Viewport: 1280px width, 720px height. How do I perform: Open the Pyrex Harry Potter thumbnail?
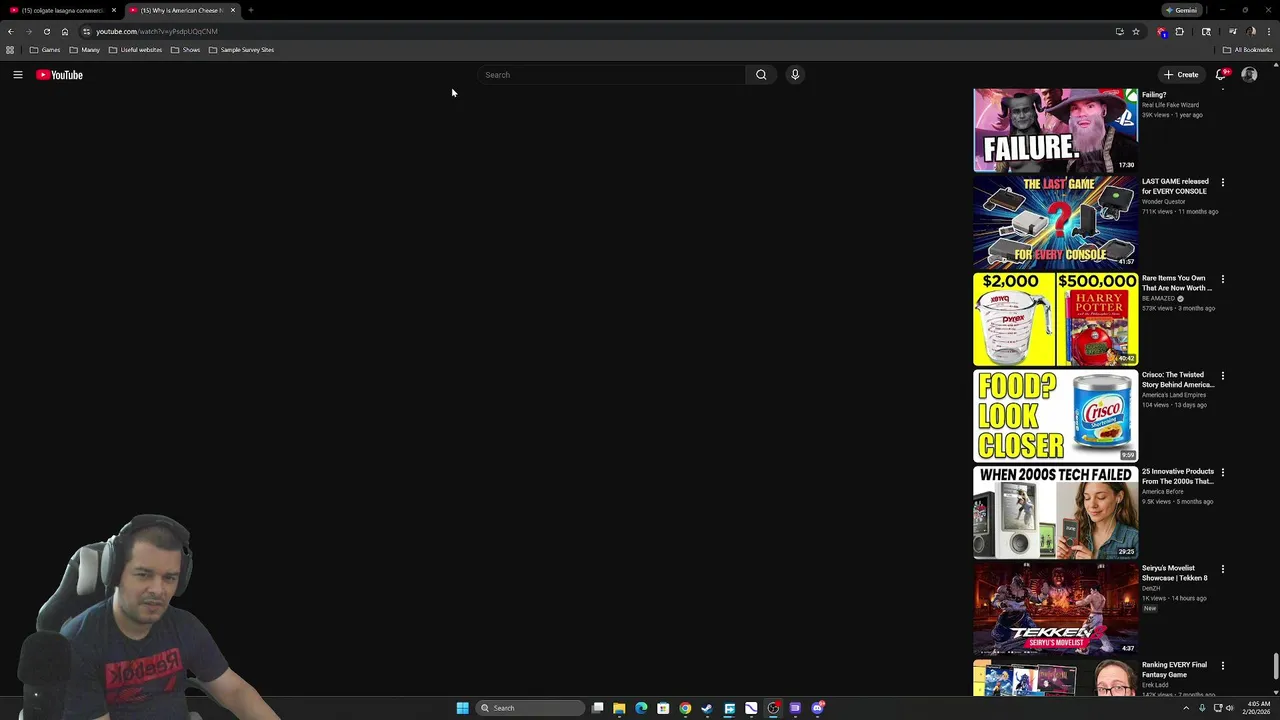click(x=1055, y=319)
